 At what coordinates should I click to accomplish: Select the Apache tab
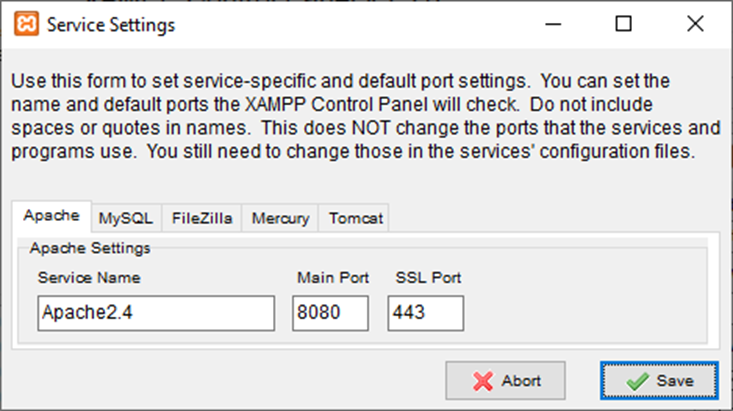(51, 216)
